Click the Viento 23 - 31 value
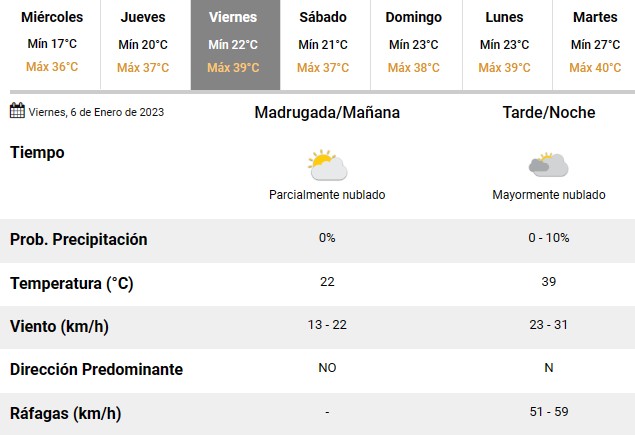 click(x=549, y=325)
